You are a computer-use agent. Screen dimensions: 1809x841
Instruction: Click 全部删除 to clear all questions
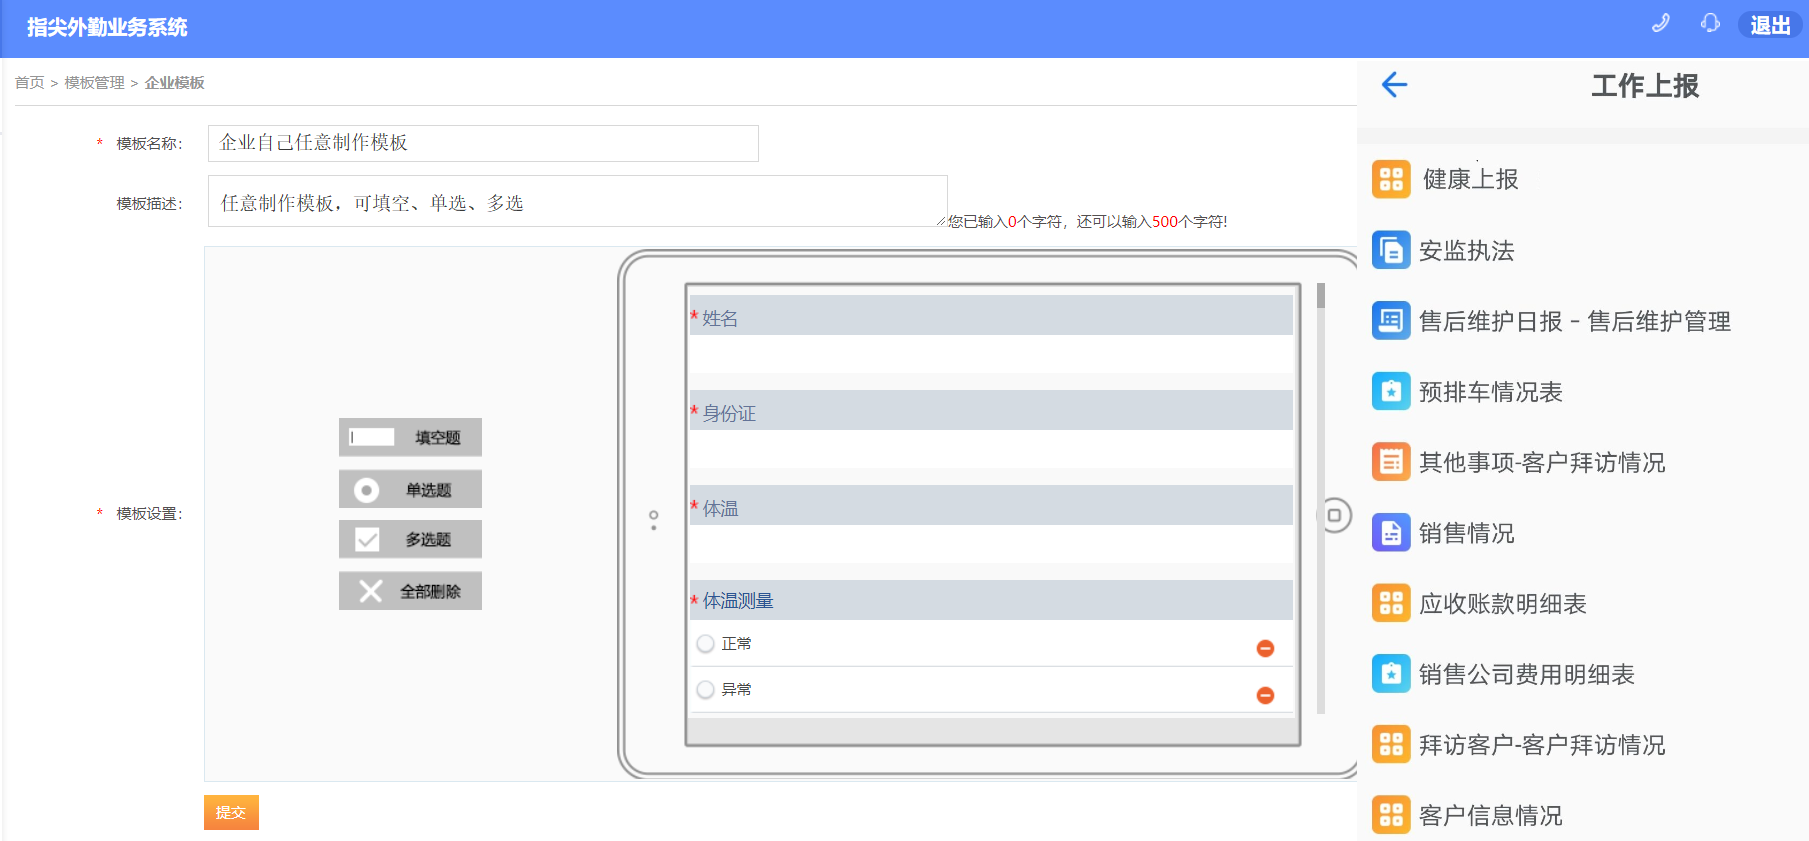[410, 591]
